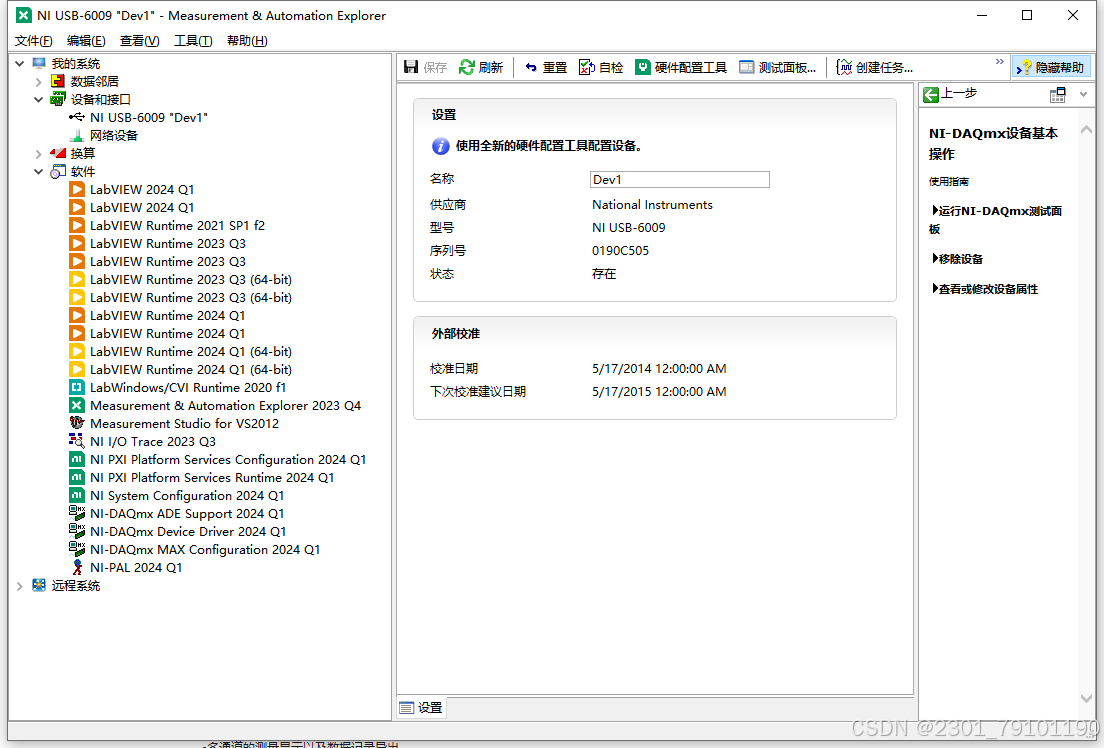The image size is (1104, 748).
Task: Click inside the 名称 name field
Action: coord(679,179)
